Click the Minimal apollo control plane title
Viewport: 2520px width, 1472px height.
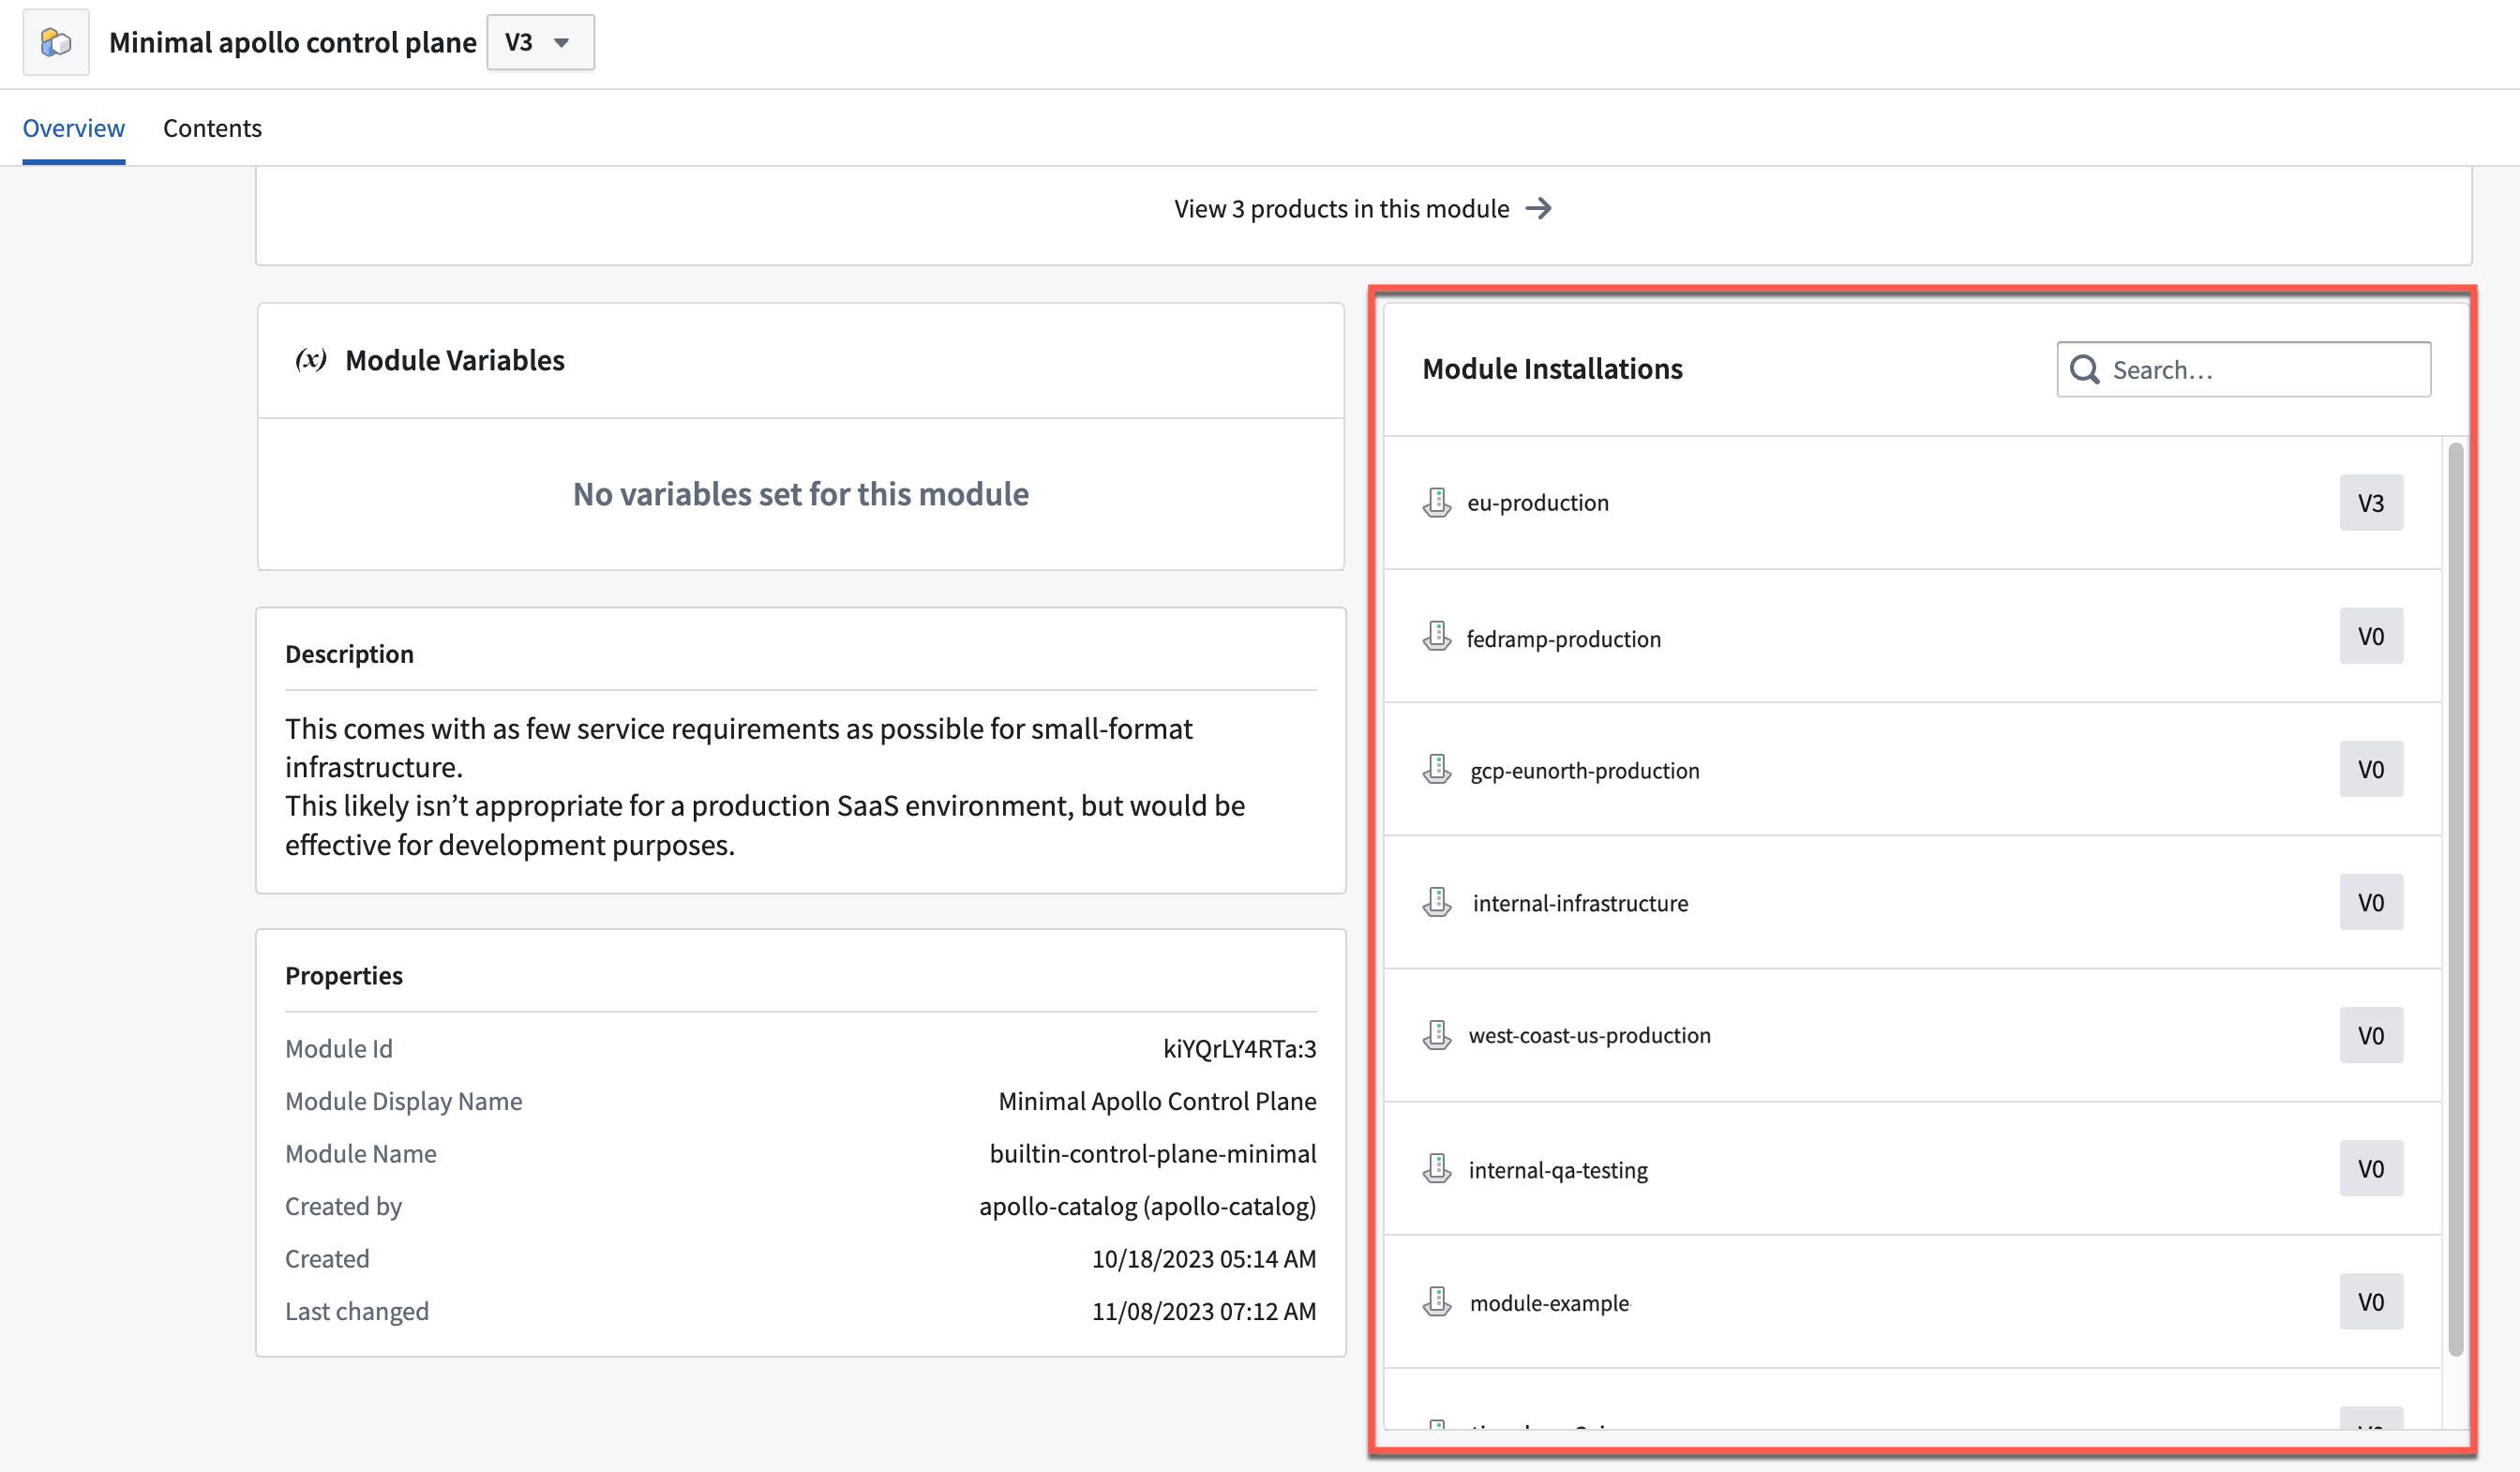(292, 42)
